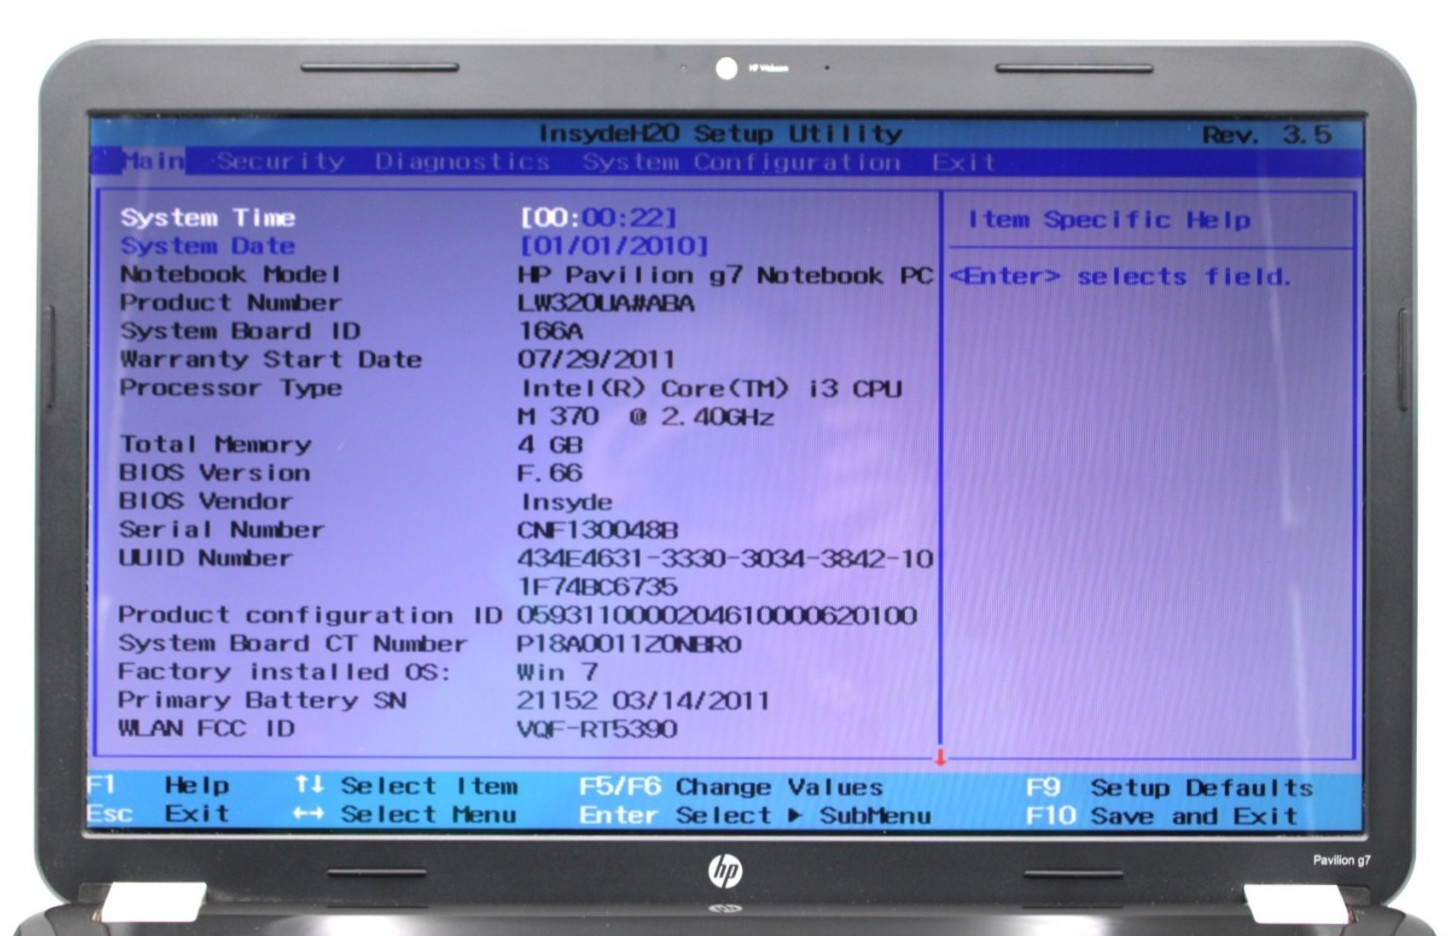Click the red scroll-down arrow indicator
1456x936 pixels.
[x=940, y=757]
